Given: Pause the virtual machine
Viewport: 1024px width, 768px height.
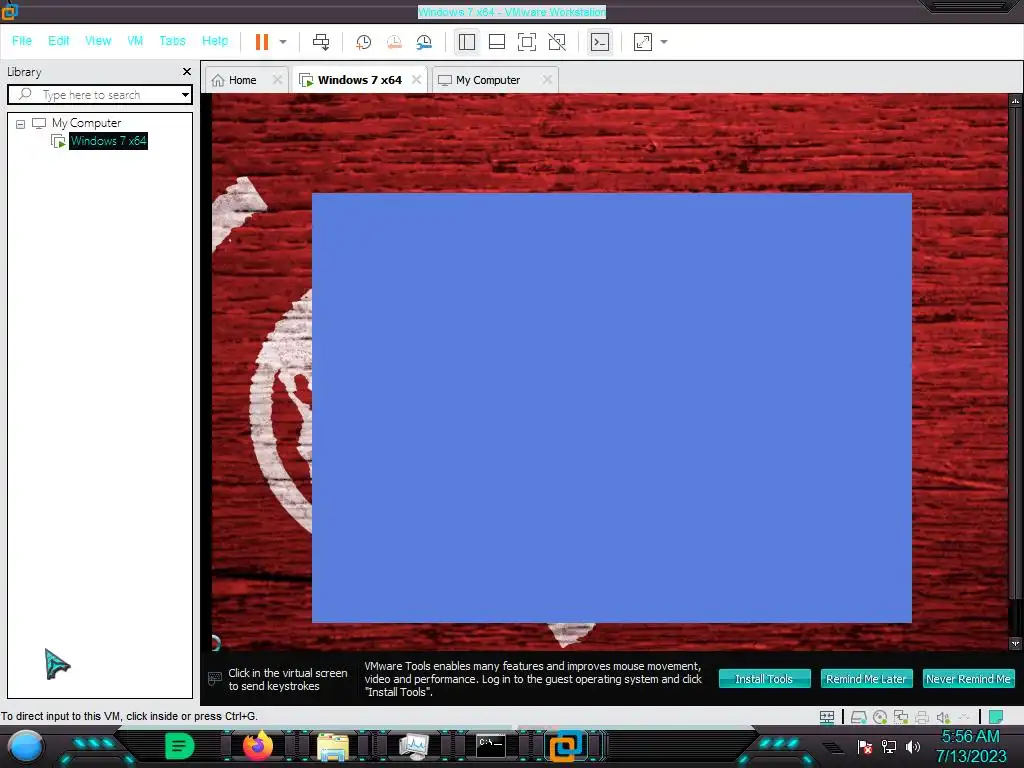Looking at the screenshot, I should (262, 42).
